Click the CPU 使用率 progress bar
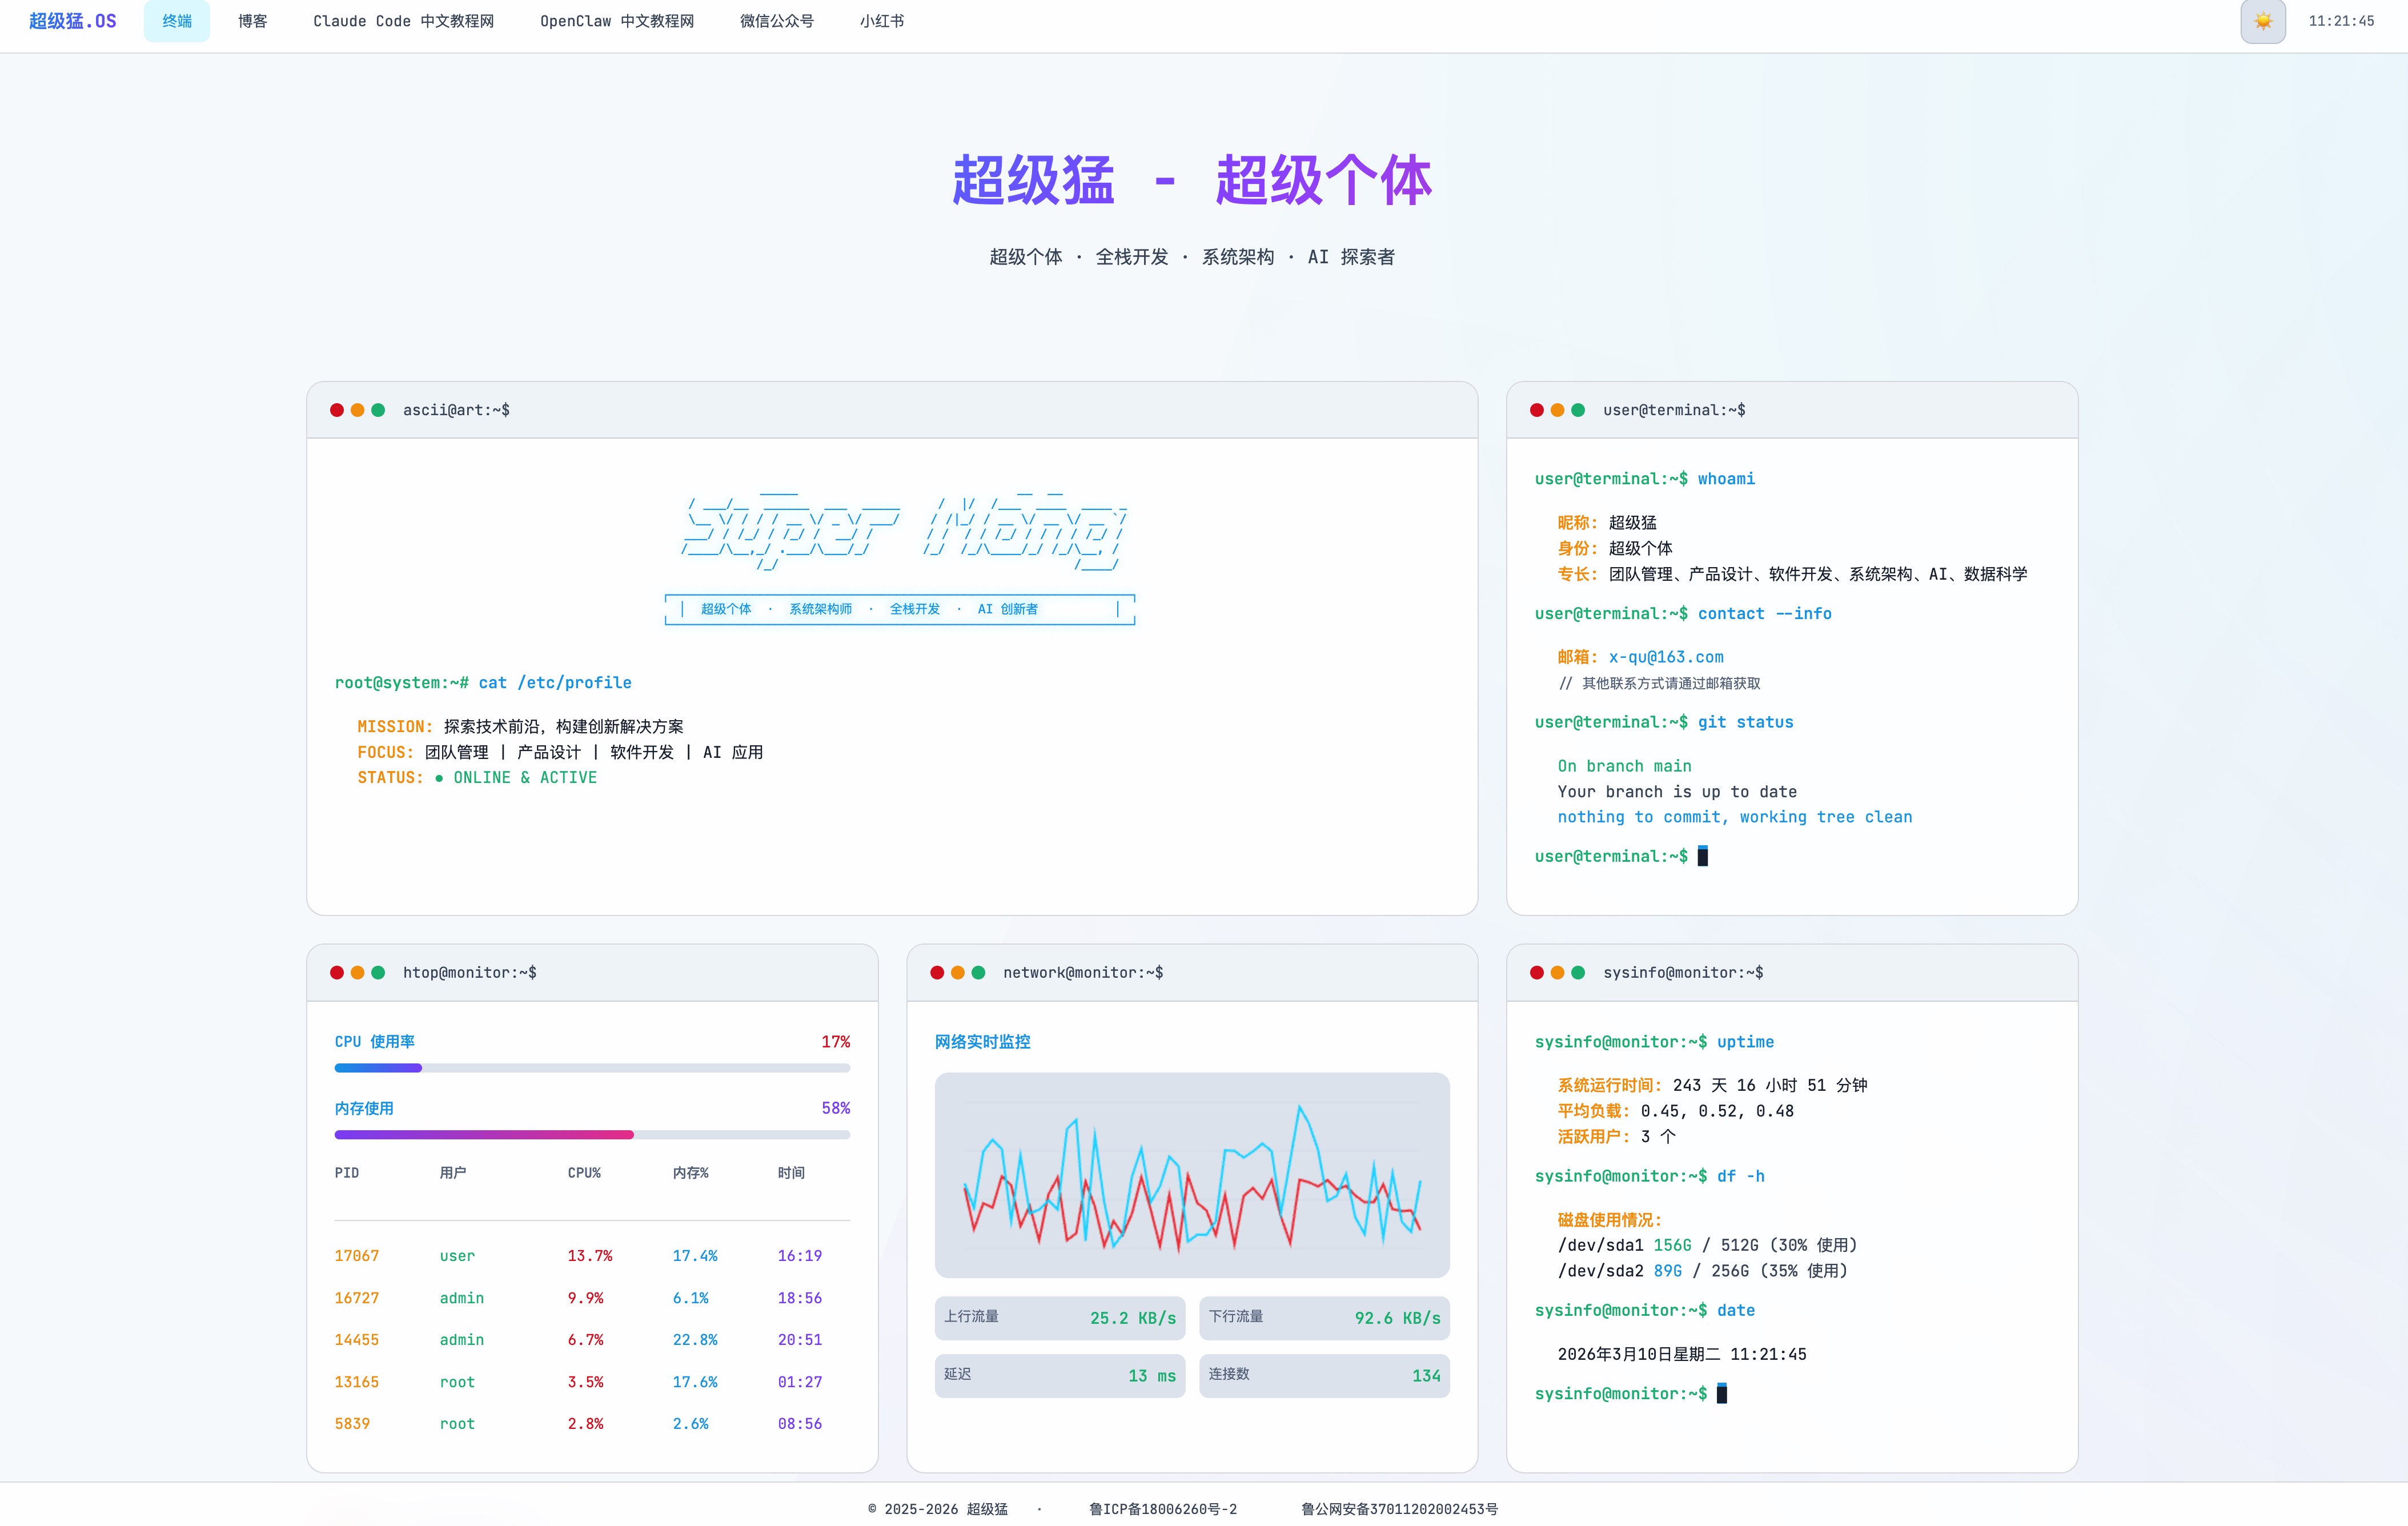 pos(592,1068)
